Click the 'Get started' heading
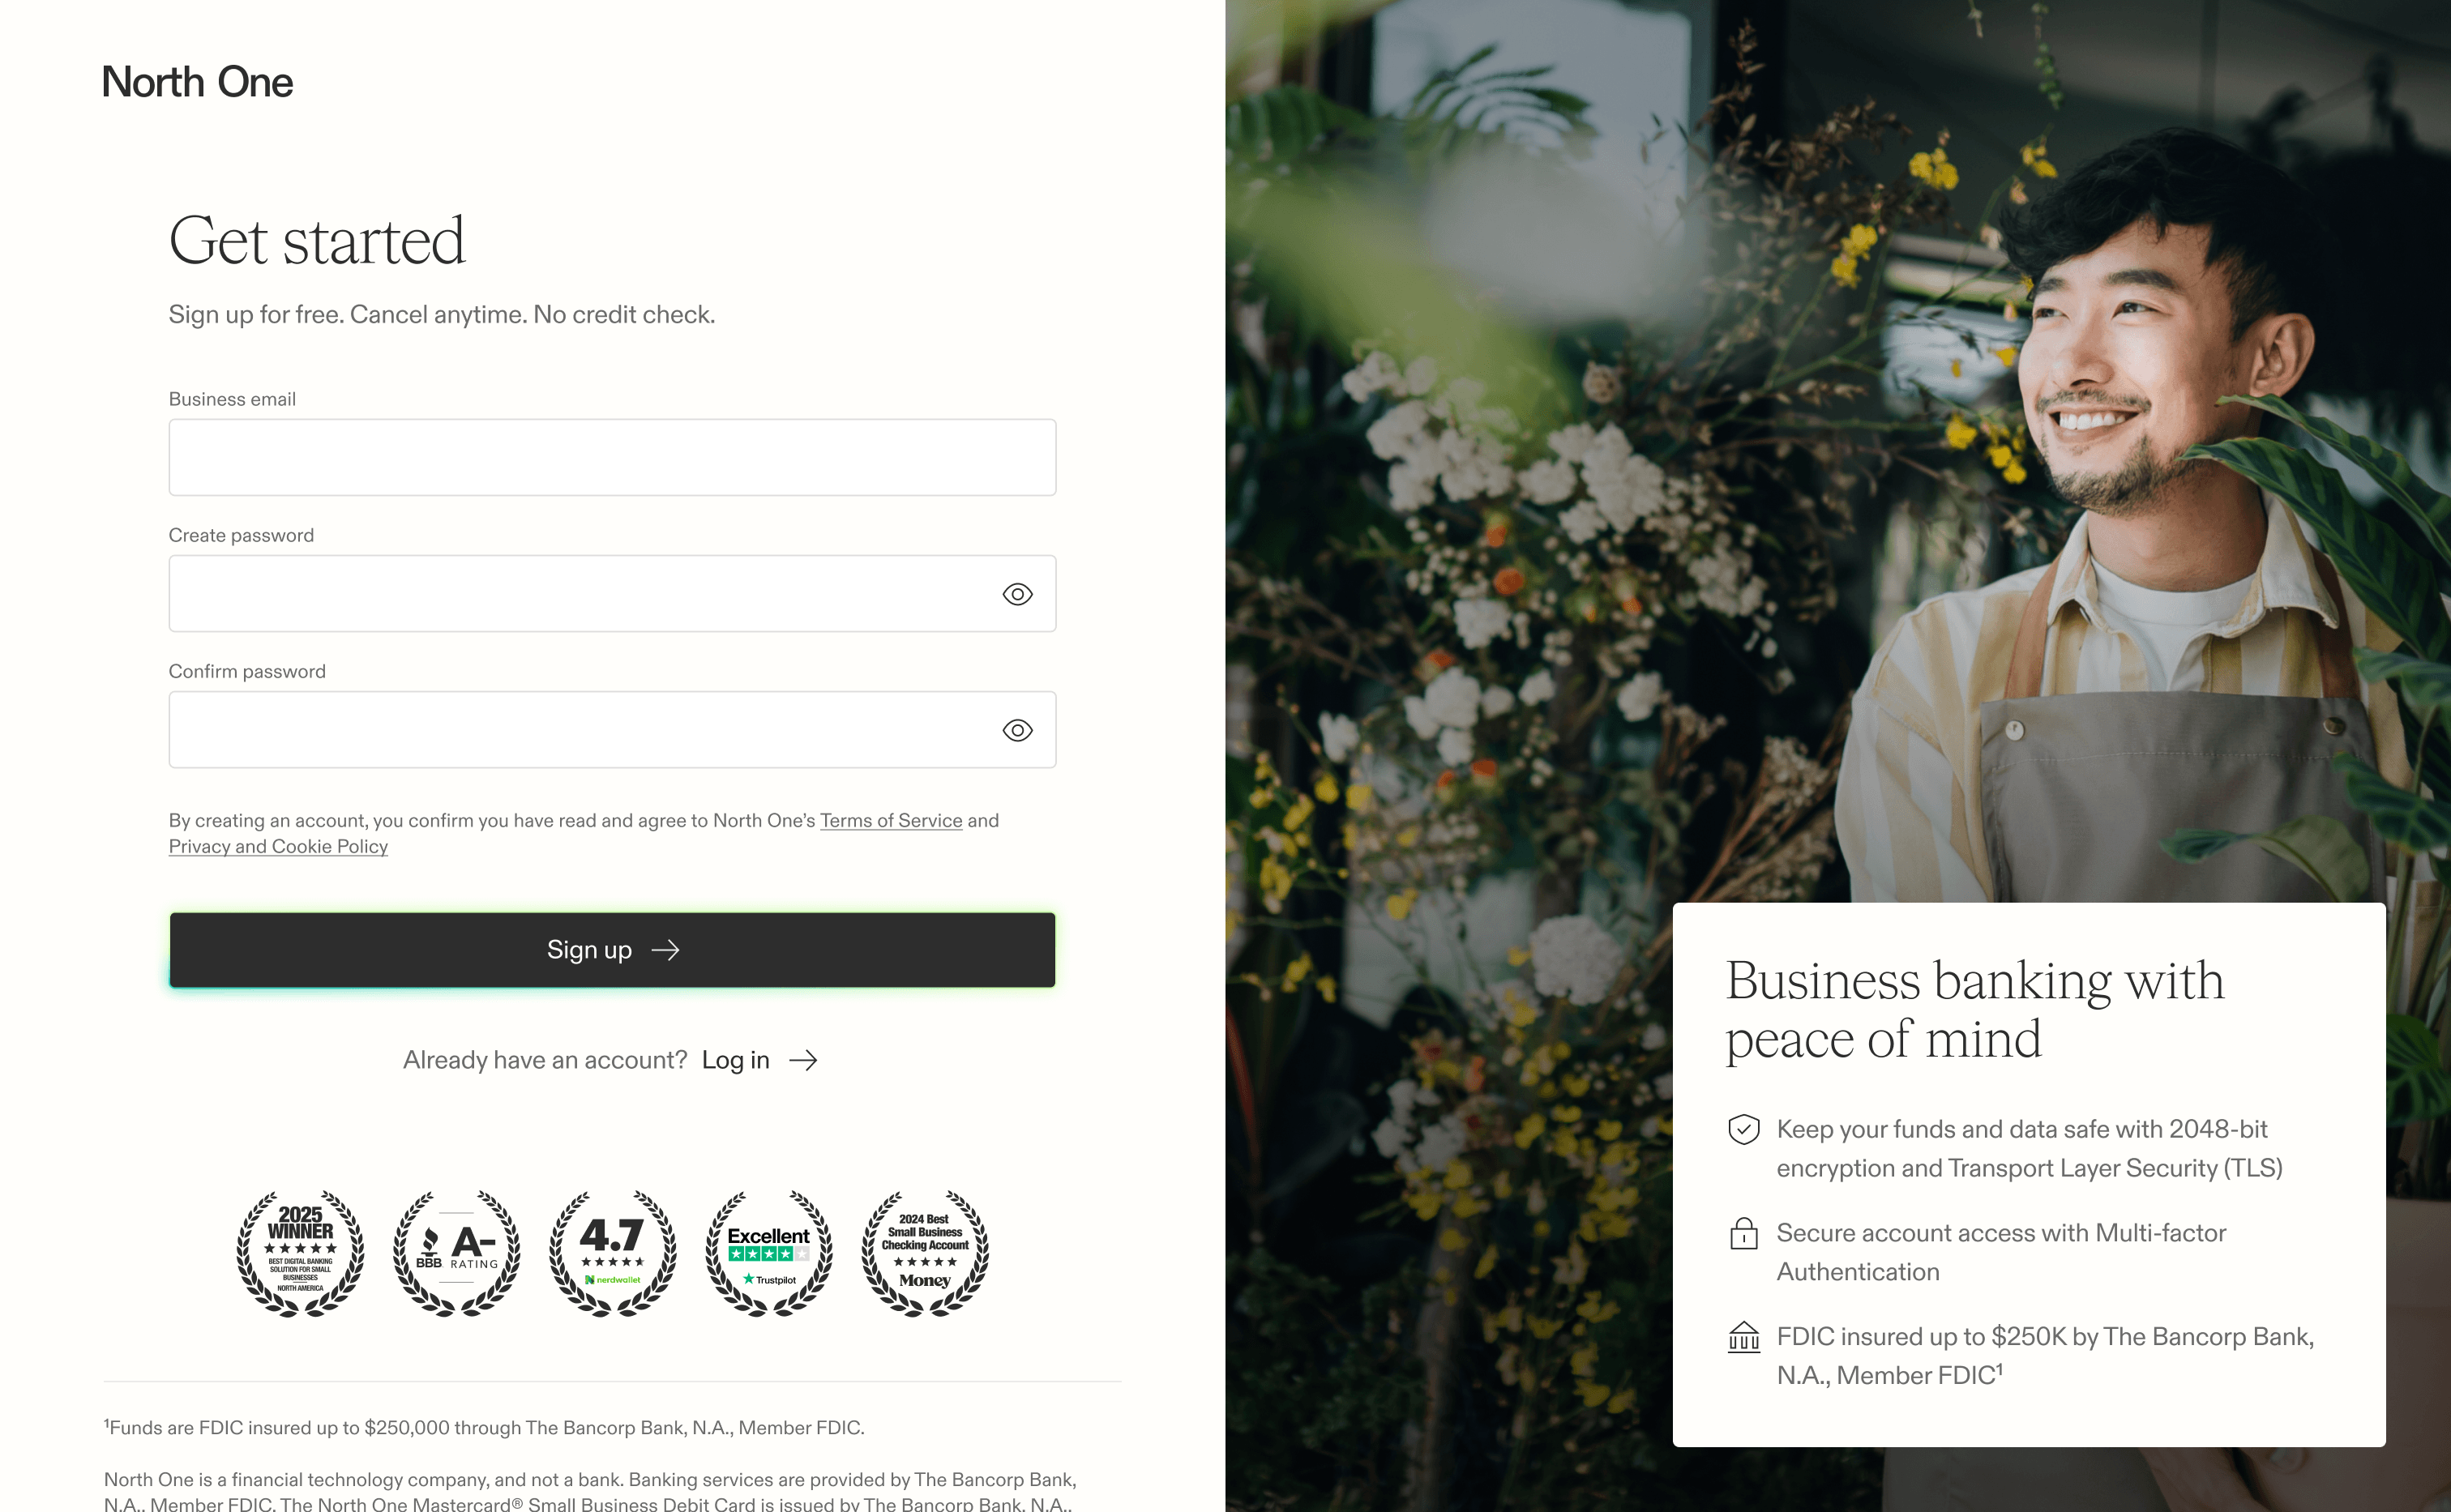Screen dimensions: 2451x1512 pyautogui.click(x=317, y=241)
